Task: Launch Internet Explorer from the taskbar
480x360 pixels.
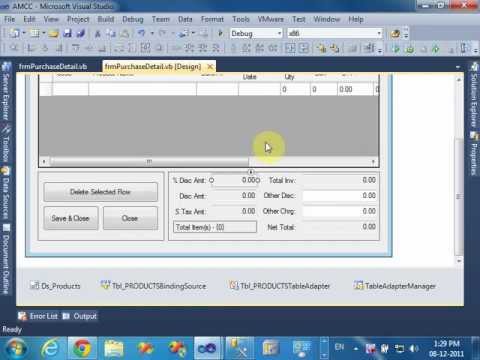Action: 49,349
